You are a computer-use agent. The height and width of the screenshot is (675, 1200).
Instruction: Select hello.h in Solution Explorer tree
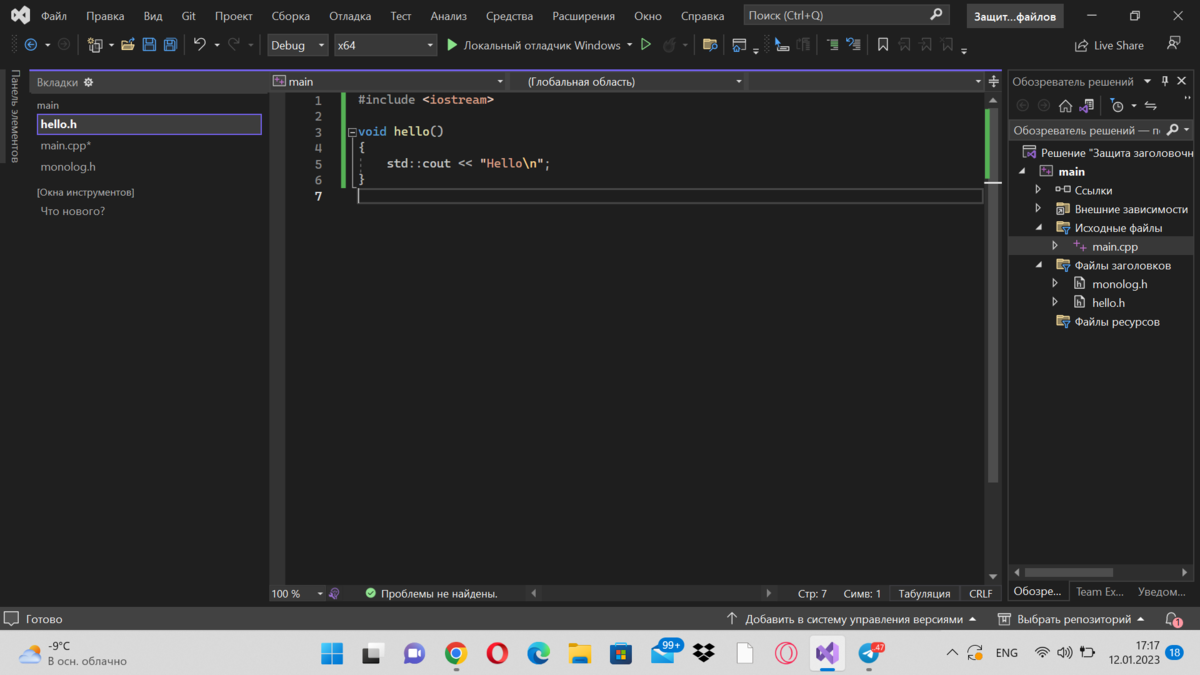tap(1108, 303)
